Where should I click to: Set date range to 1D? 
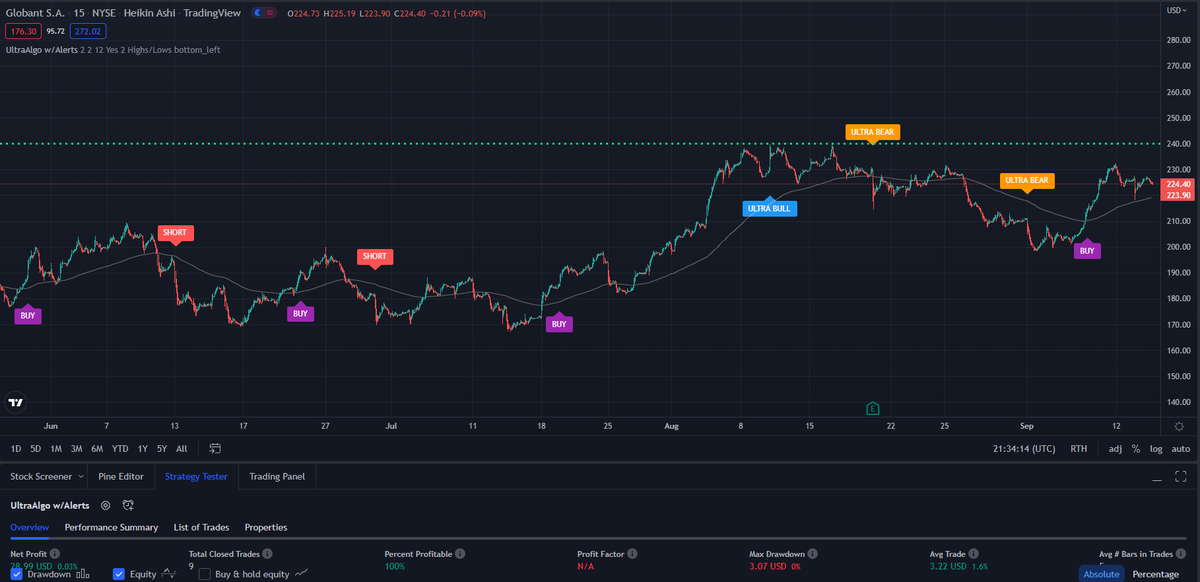click(x=16, y=449)
